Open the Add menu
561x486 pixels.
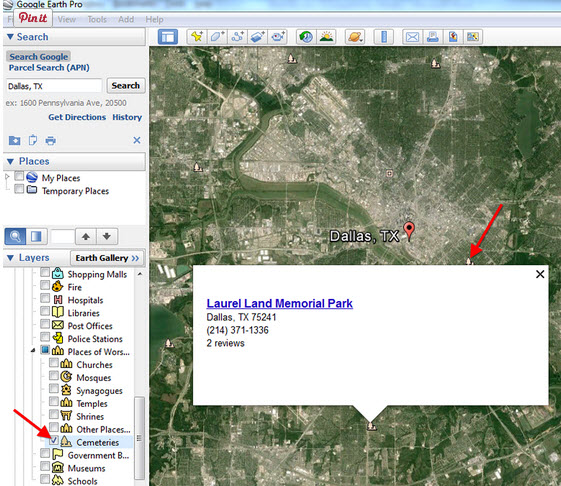click(x=126, y=19)
